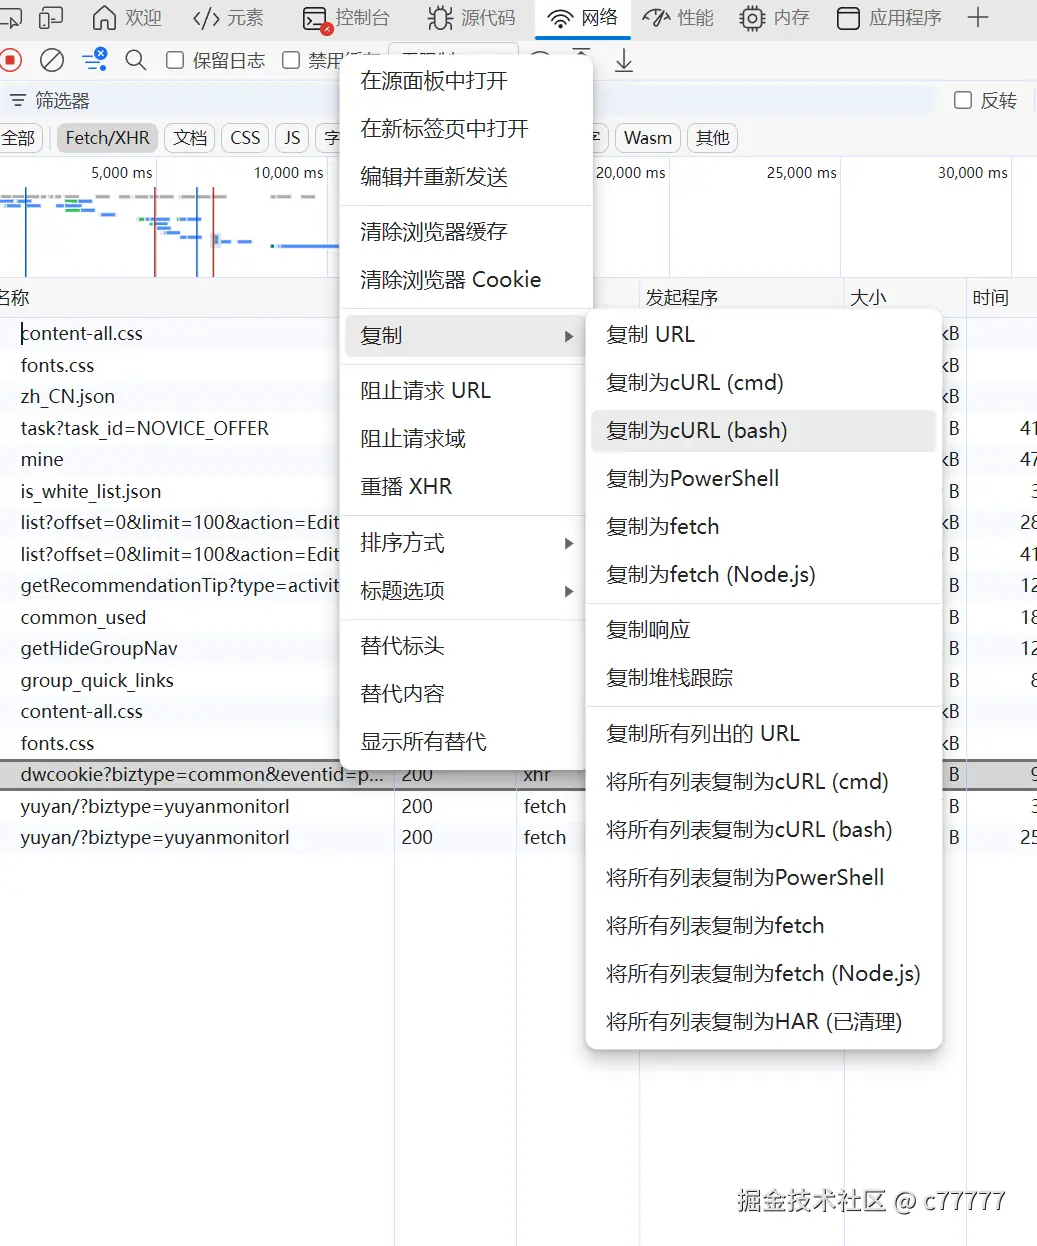
Task: Choose 将所有列表复制为cURL (cmd)
Action: tap(763, 782)
